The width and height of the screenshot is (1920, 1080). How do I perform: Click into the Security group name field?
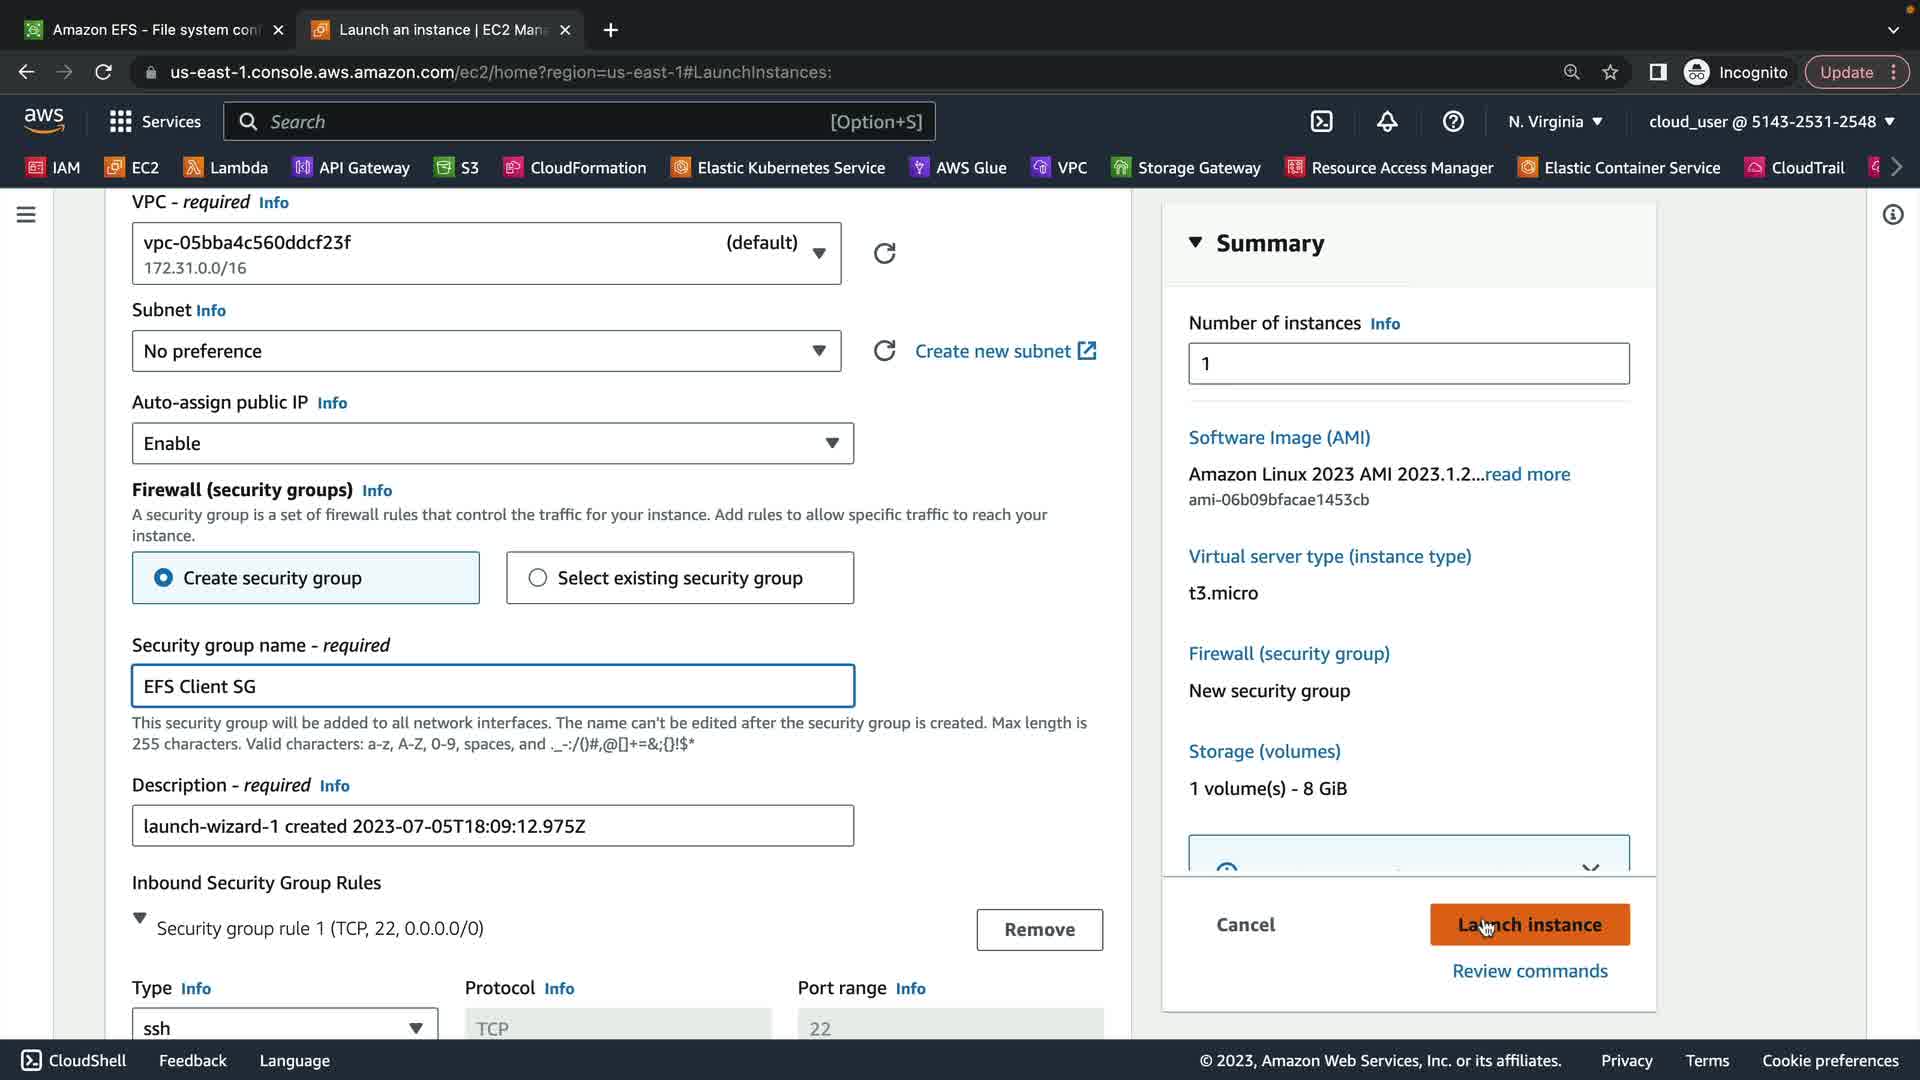[x=492, y=686]
